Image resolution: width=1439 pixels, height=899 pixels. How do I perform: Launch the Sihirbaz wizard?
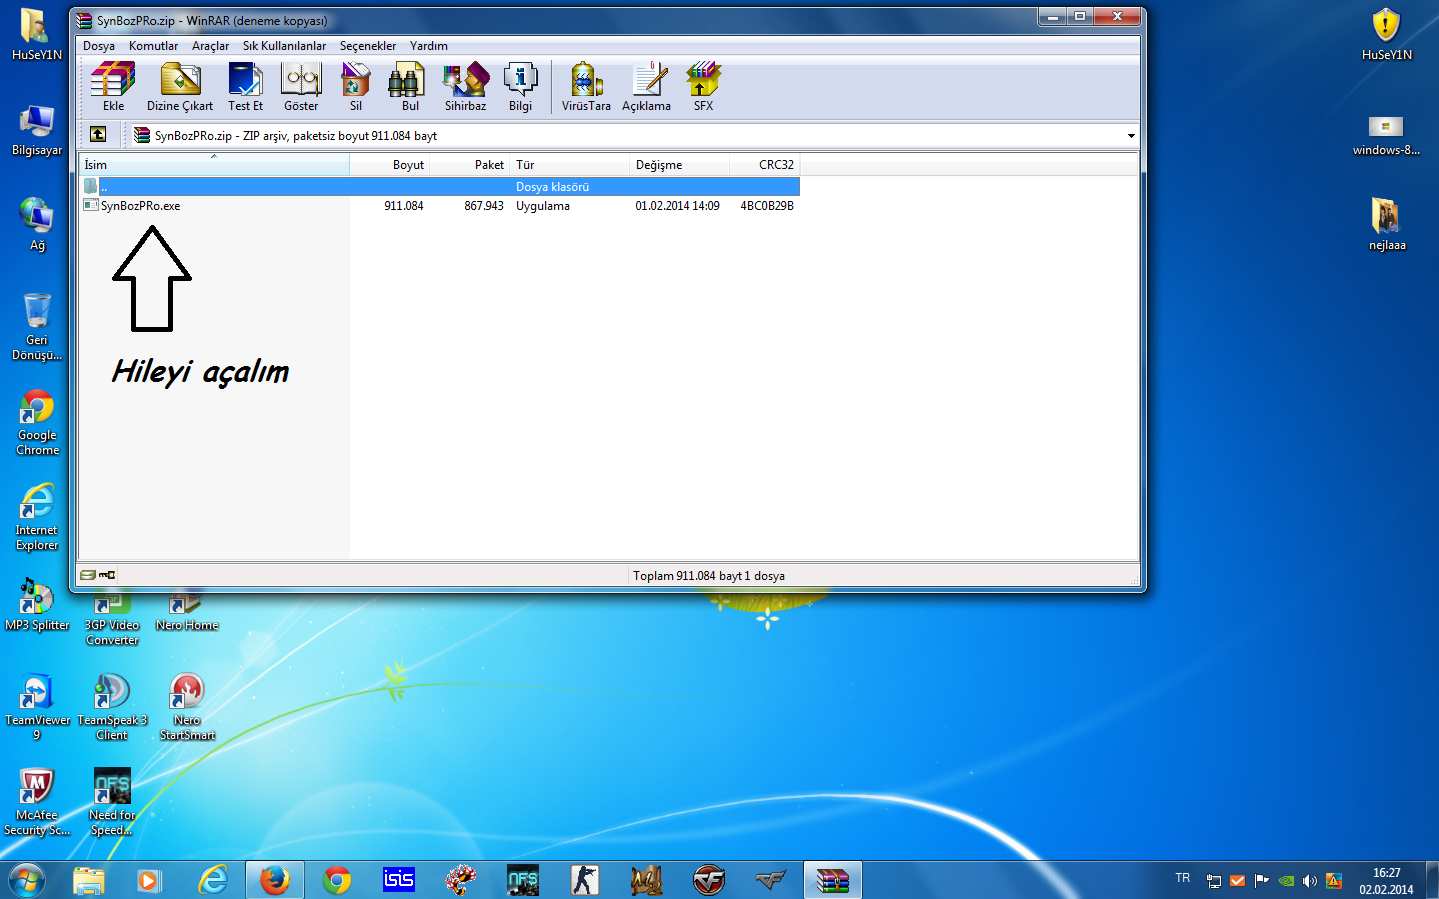coord(465,87)
